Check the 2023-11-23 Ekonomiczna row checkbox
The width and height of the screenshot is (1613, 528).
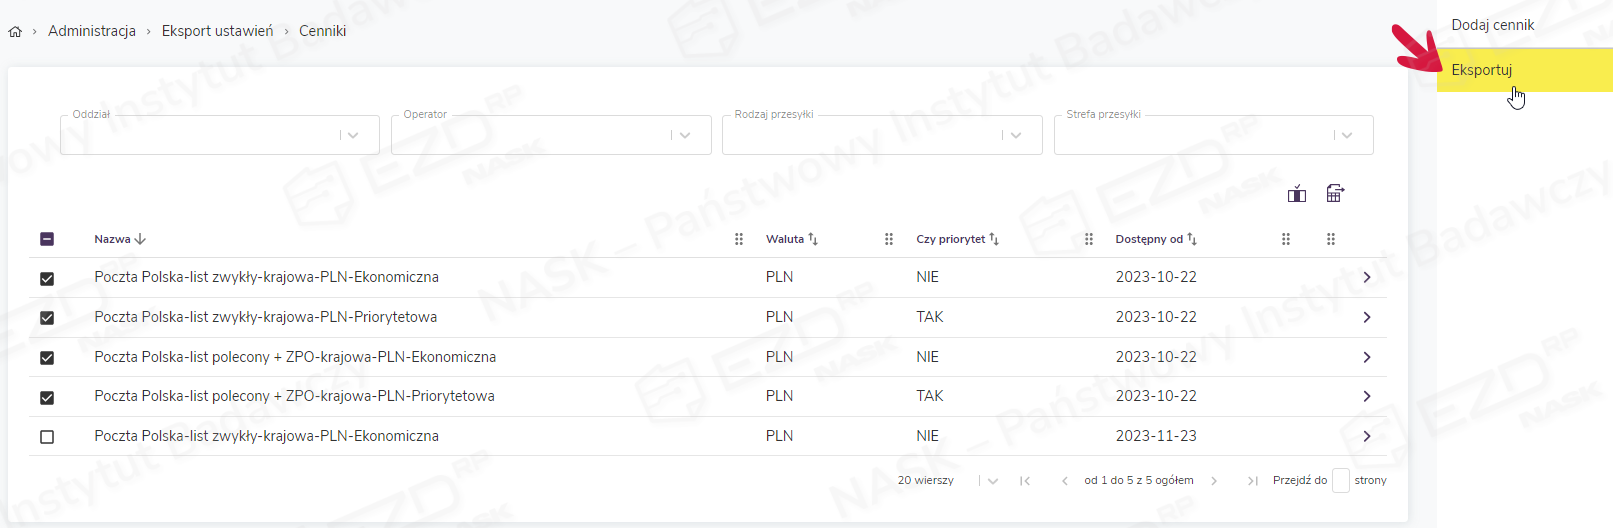[x=47, y=437]
